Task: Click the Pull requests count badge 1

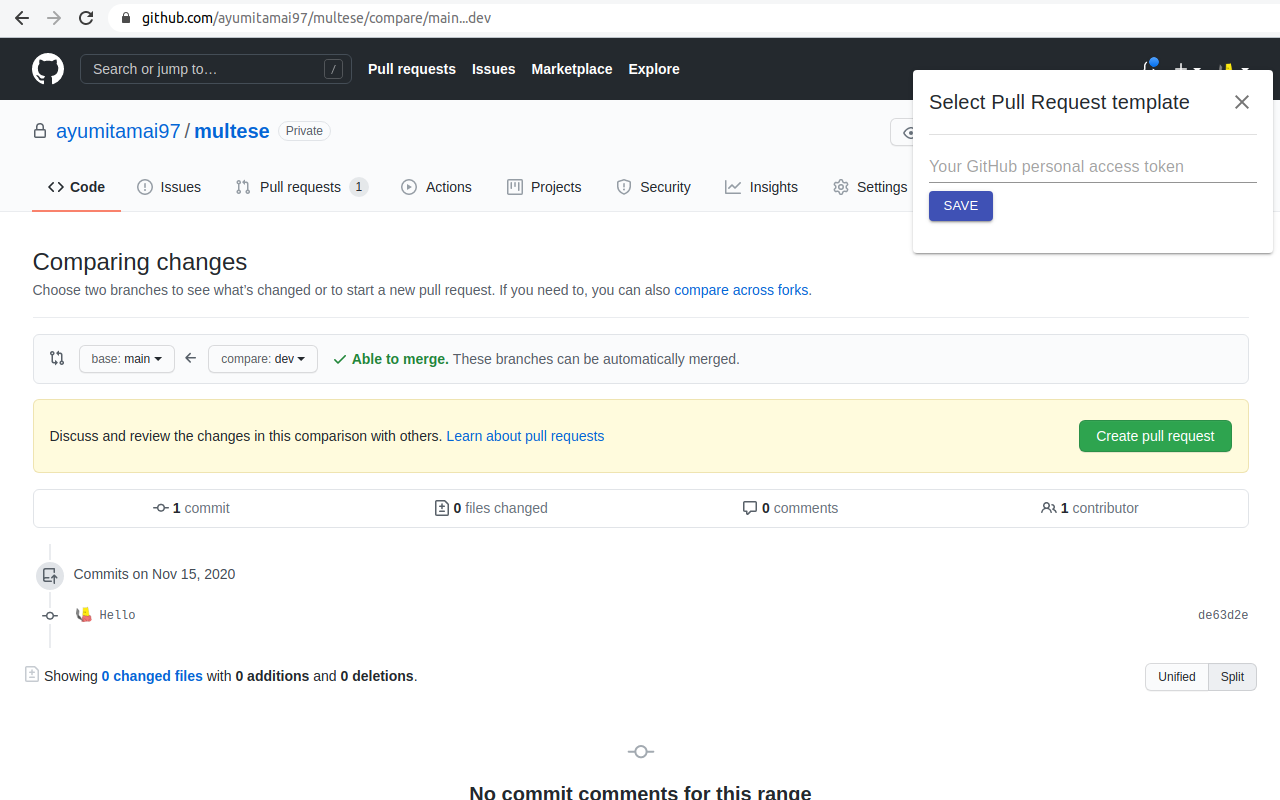Action: [359, 187]
